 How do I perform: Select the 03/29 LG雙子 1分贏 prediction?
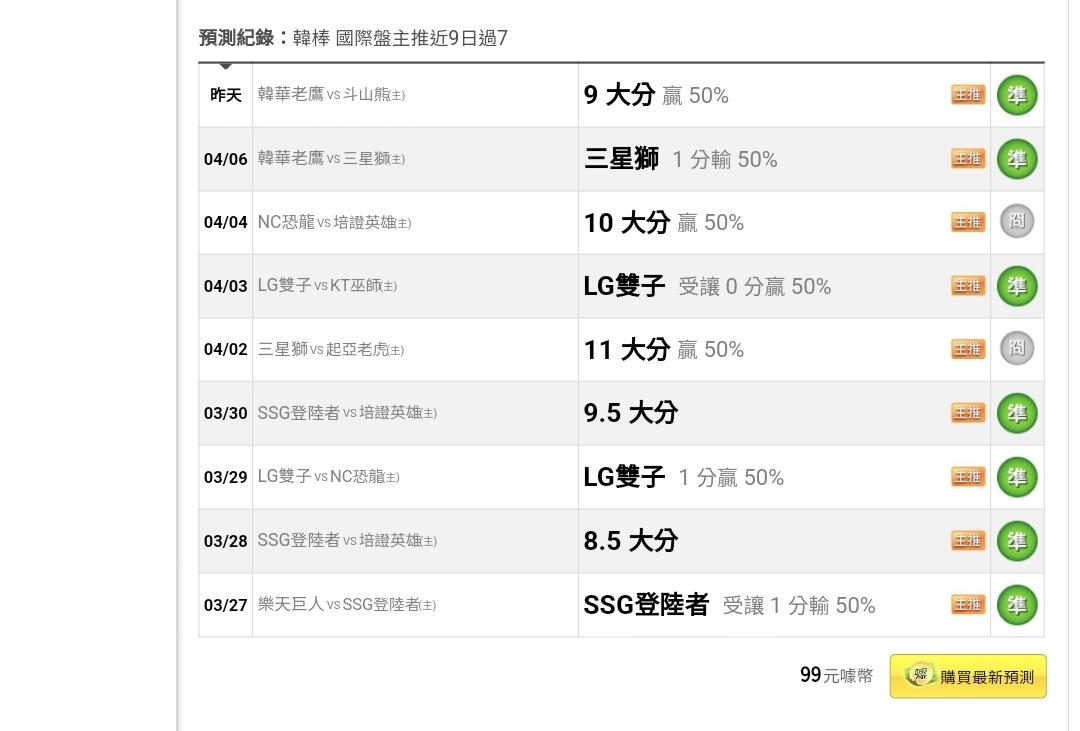[x=683, y=477]
